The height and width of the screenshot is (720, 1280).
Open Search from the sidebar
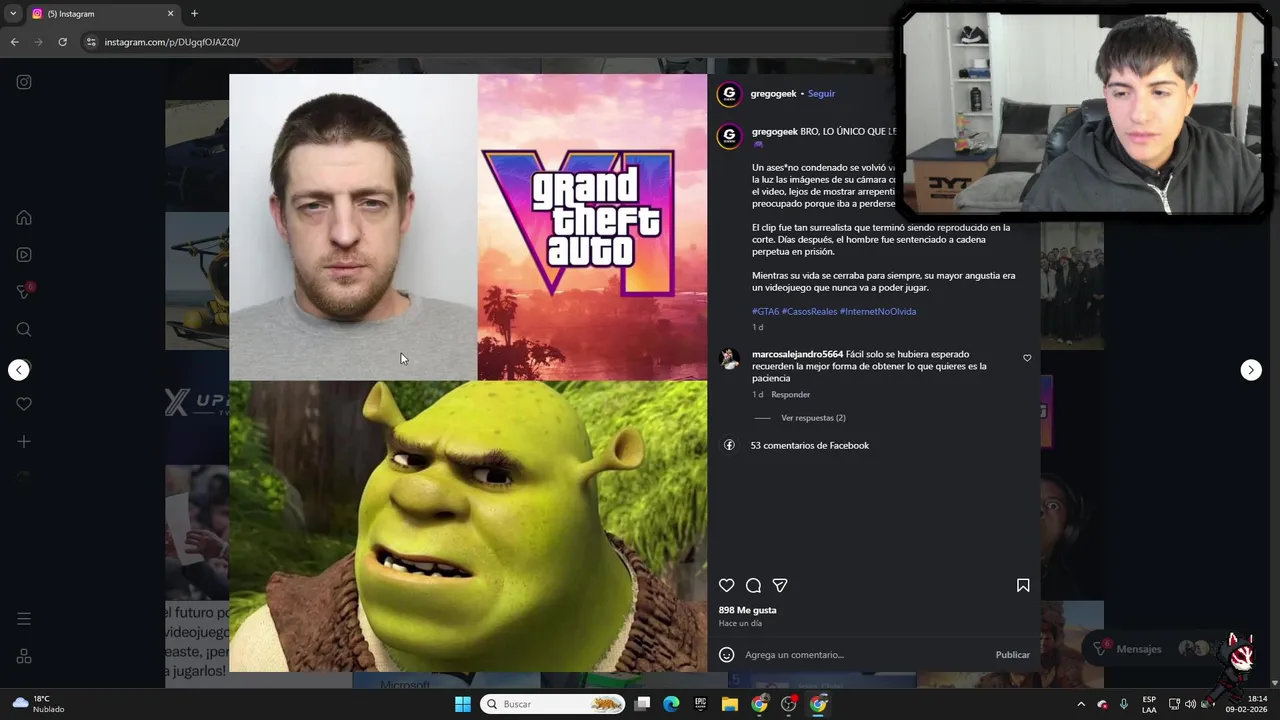[x=24, y=330]
